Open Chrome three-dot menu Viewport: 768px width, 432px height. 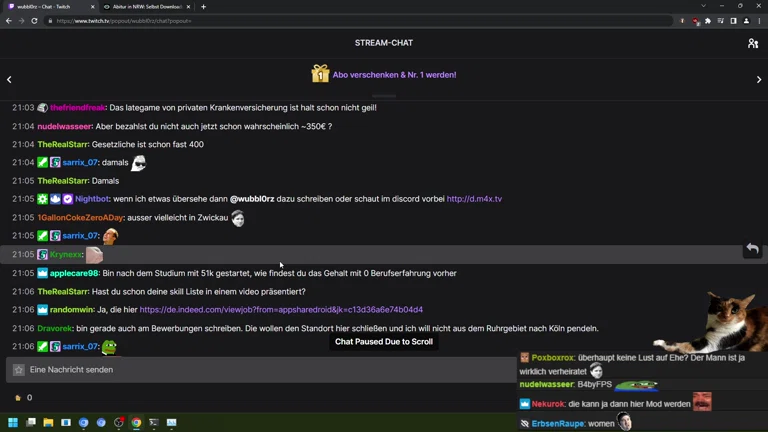(759, 21)
